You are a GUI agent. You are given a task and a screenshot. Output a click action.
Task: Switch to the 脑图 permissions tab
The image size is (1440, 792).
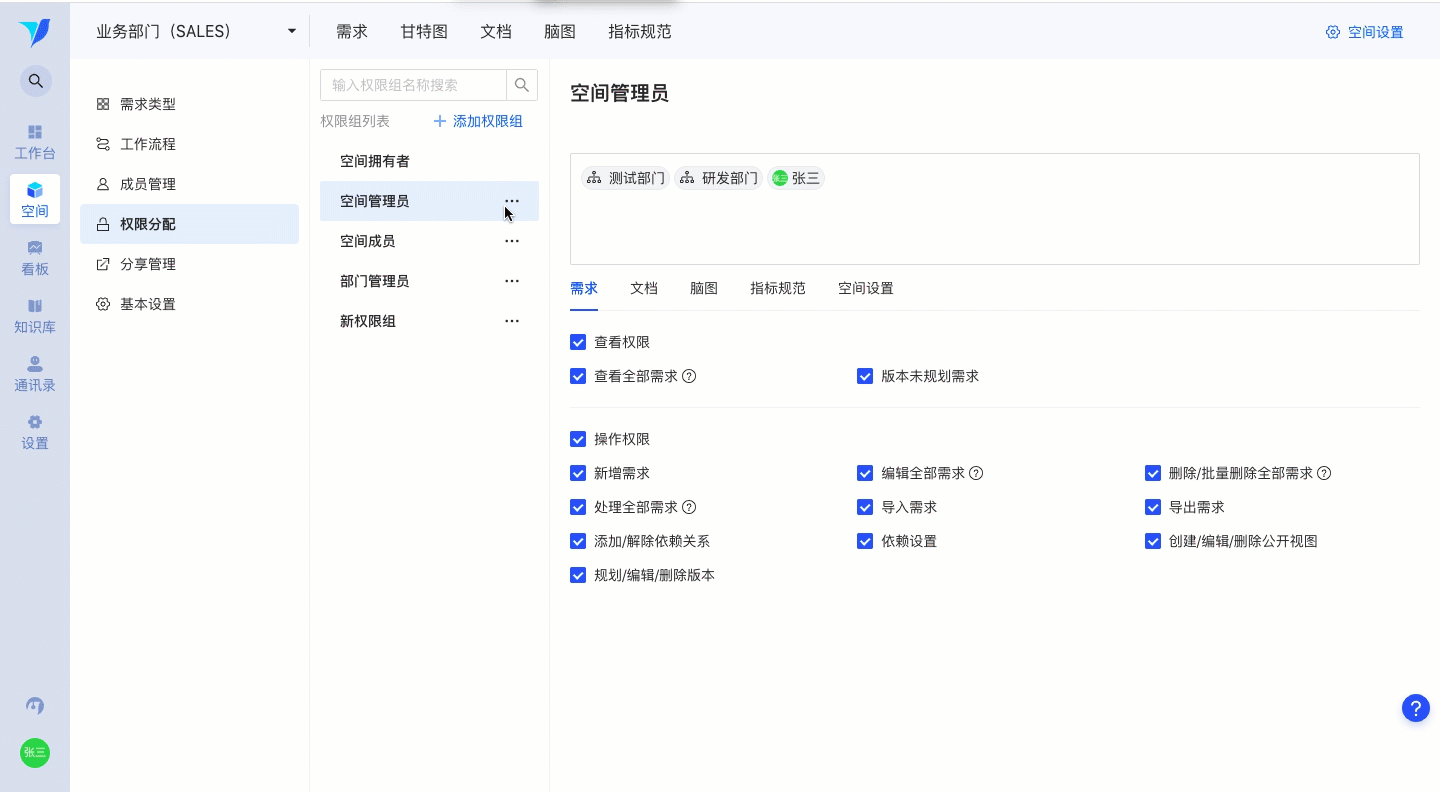click(704, 288)
